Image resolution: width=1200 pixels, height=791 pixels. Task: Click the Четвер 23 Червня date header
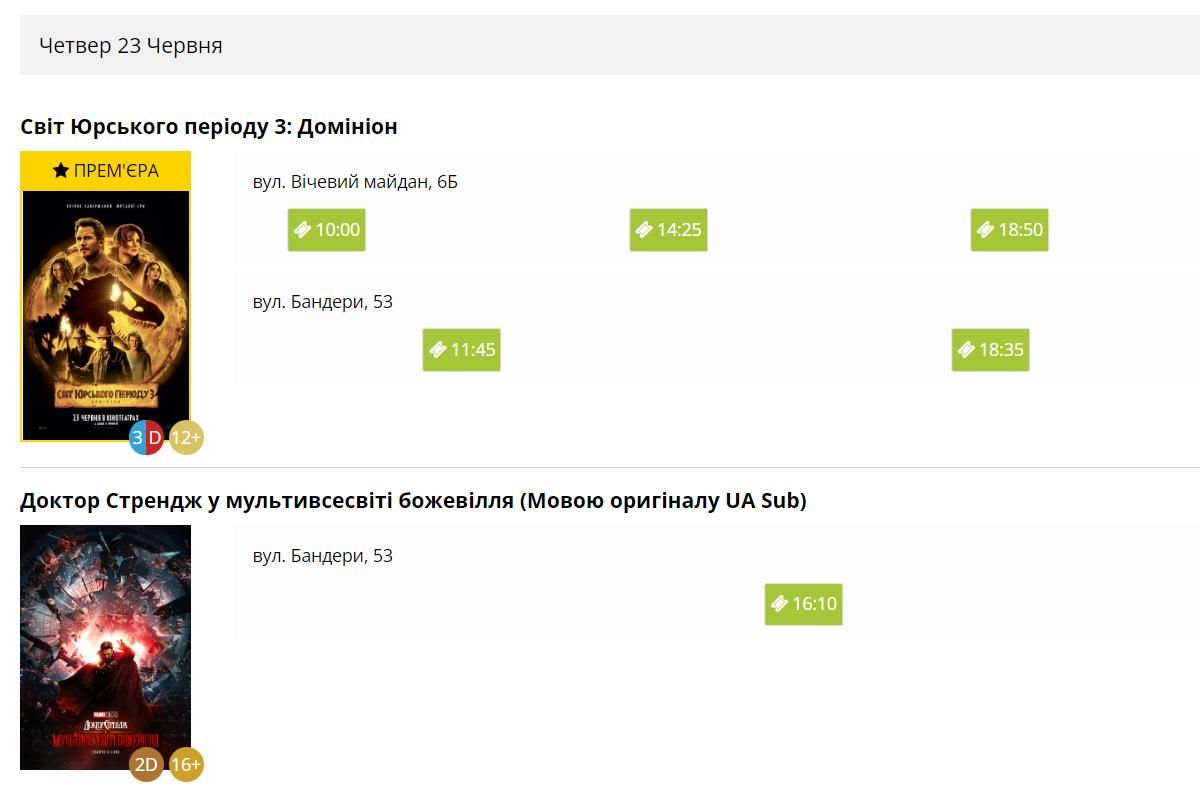tap(131, 46)
